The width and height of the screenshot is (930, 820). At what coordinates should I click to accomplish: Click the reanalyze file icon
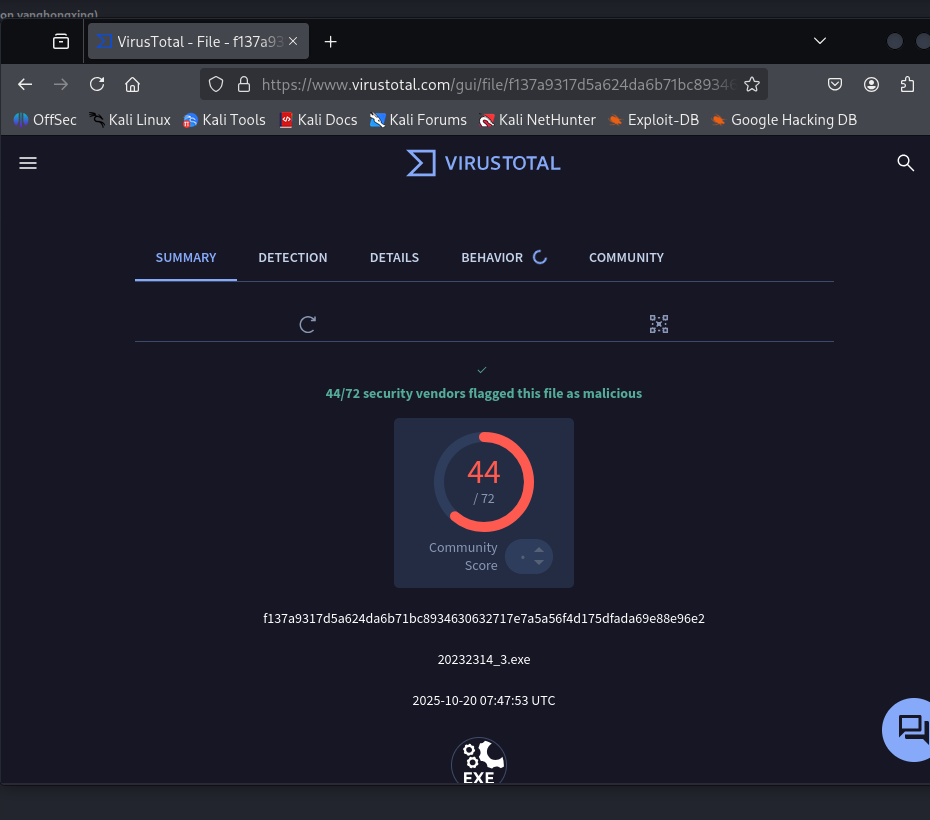point(307,324)
